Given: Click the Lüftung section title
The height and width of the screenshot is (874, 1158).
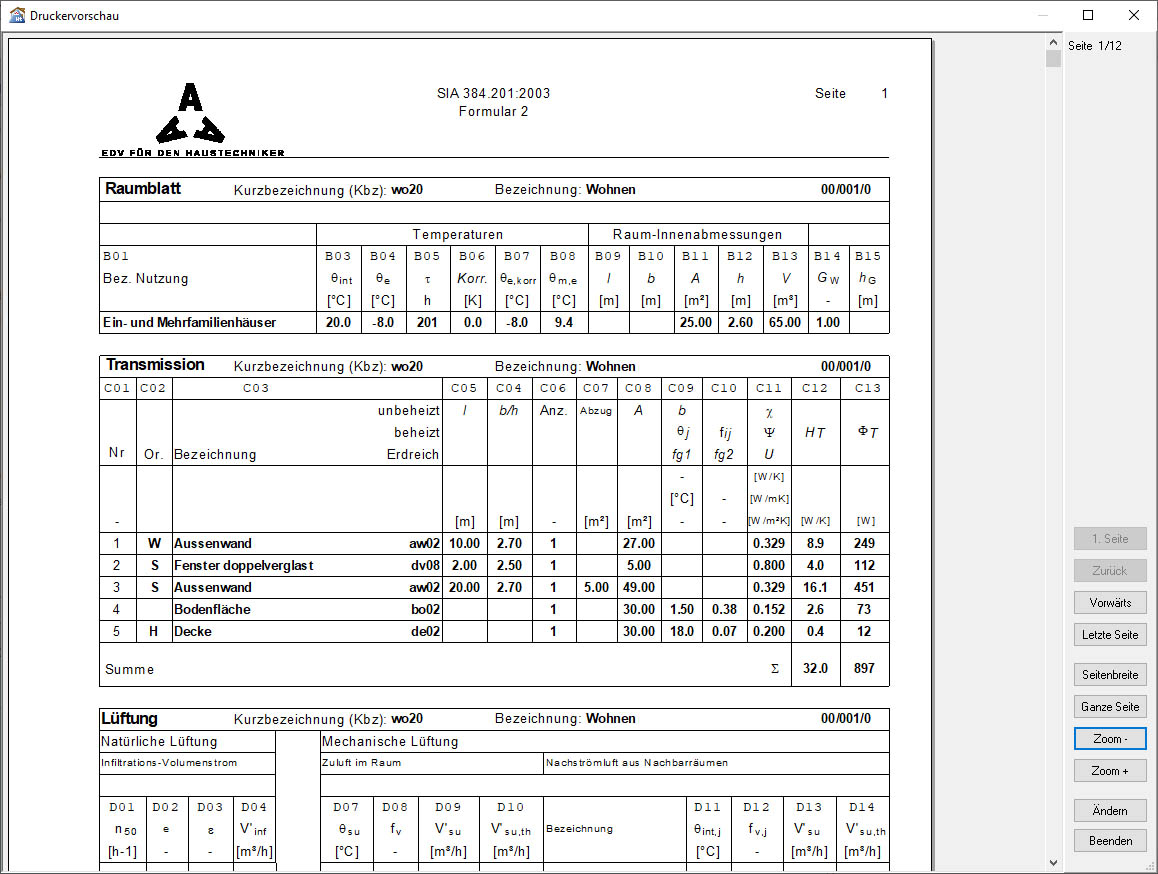Looking at the screenshot, I should point(129,718).
